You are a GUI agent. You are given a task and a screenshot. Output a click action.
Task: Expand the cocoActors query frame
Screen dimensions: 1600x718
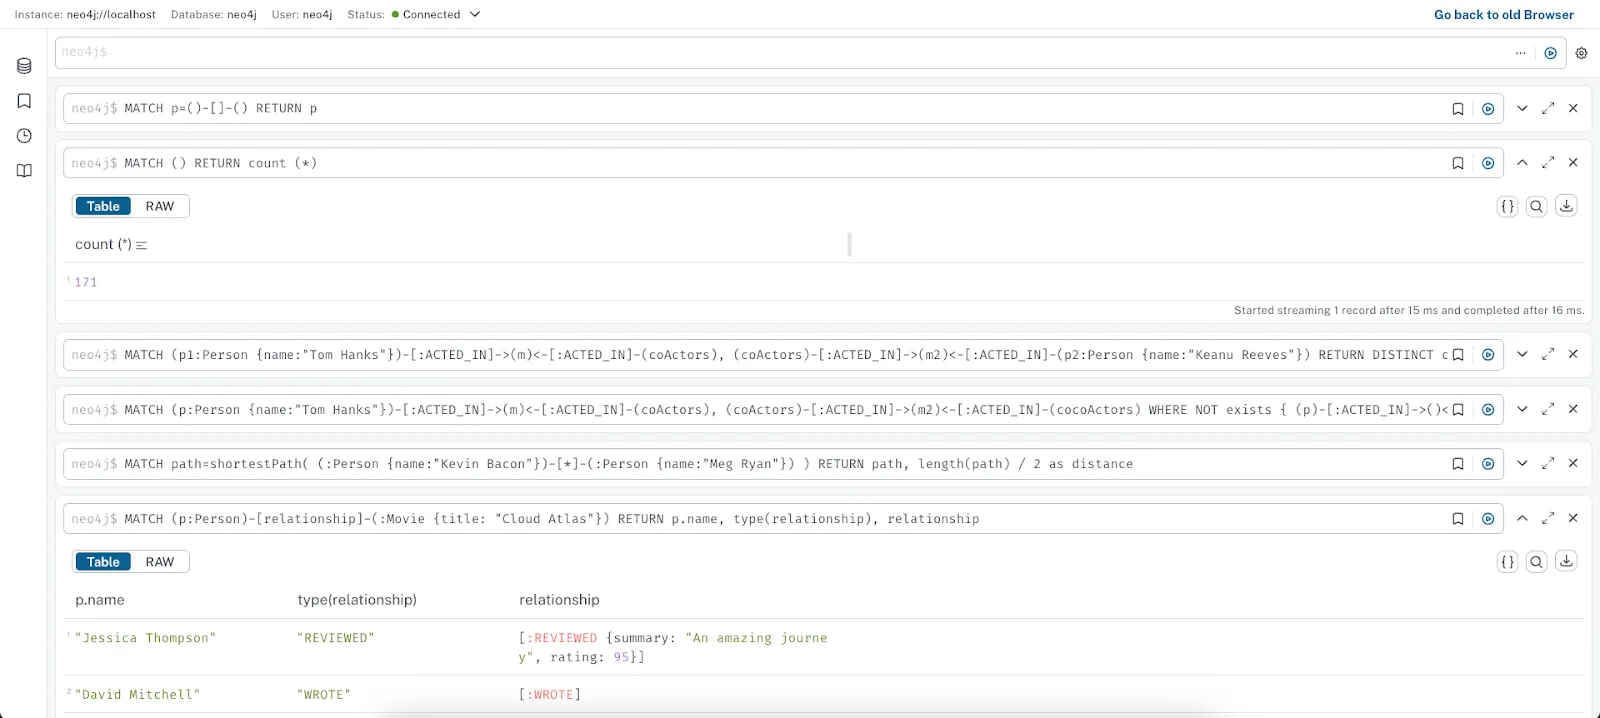tap(1522, 409)
